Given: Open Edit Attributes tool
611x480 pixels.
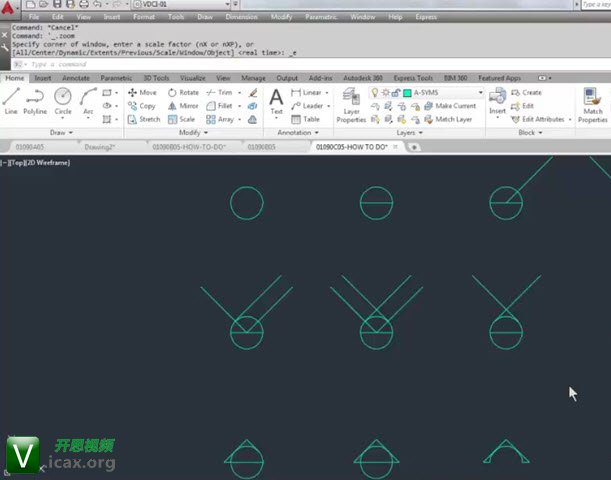Looking at the screenshot, I should [x=538, y=119].
